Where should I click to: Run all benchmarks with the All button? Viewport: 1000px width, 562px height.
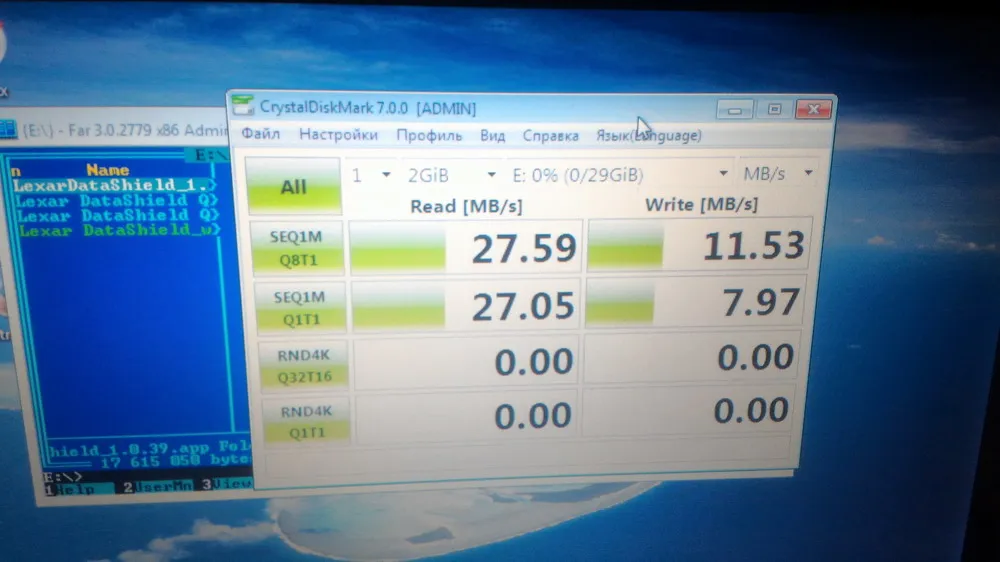293,186
